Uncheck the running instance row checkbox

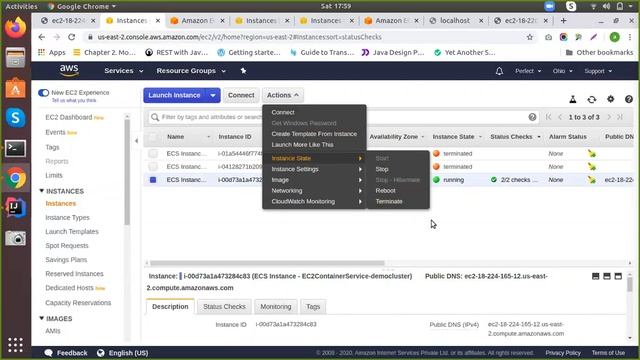153,180
